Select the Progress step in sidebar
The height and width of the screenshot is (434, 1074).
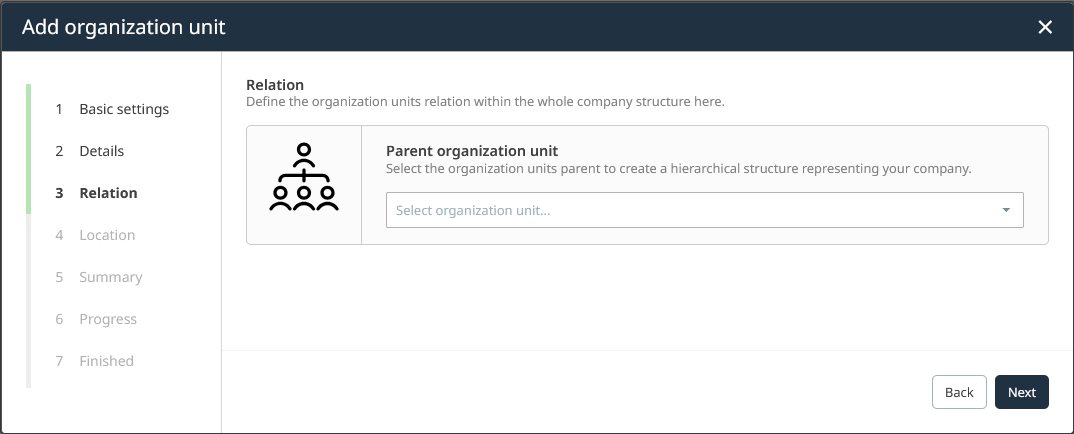coord(107,319)
